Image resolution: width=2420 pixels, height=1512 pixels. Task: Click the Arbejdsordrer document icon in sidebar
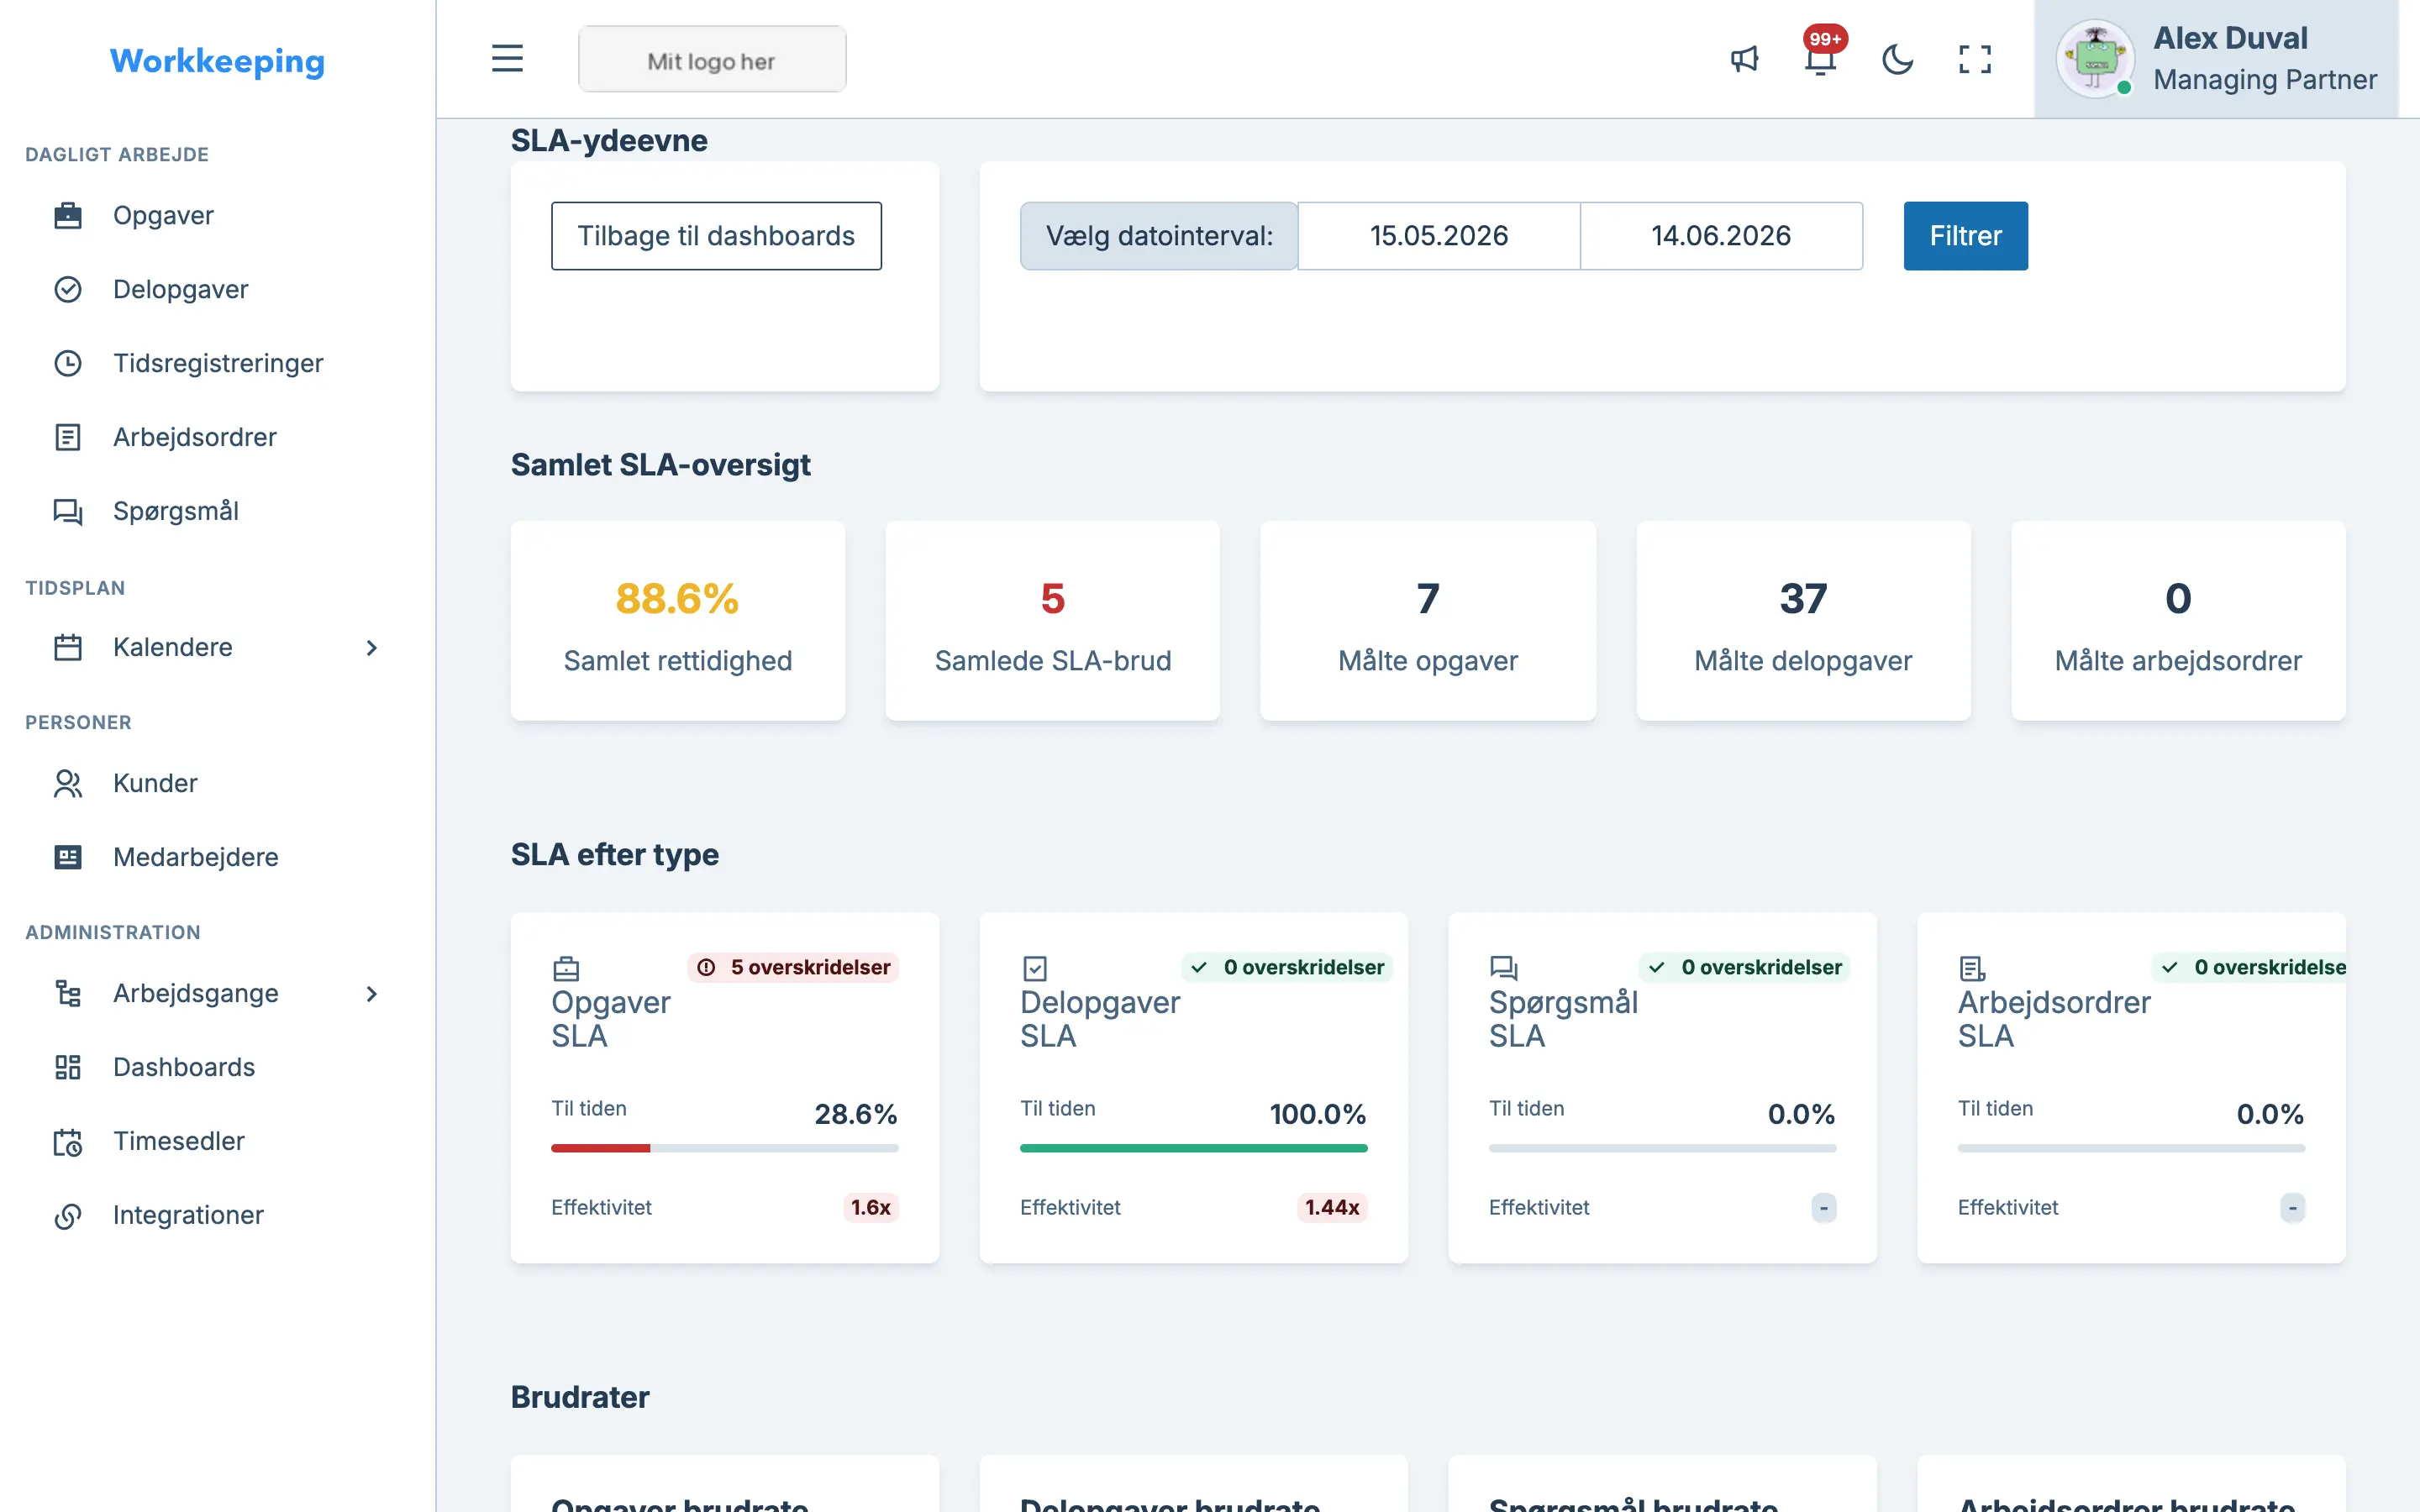click(x=67, y=438)
